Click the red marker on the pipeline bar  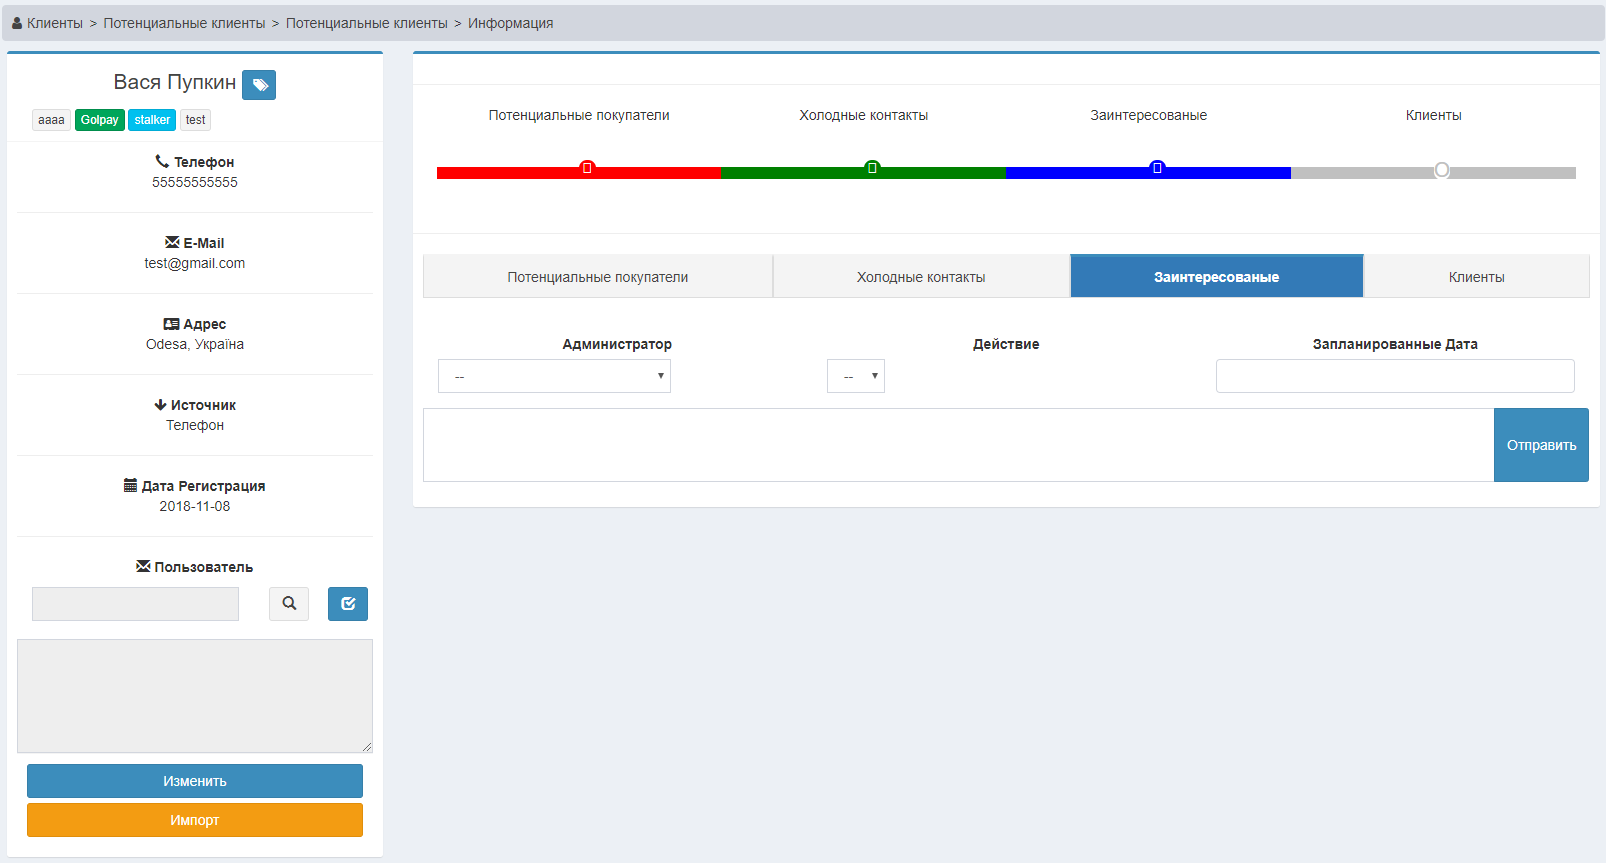click(x=587, y=168)
